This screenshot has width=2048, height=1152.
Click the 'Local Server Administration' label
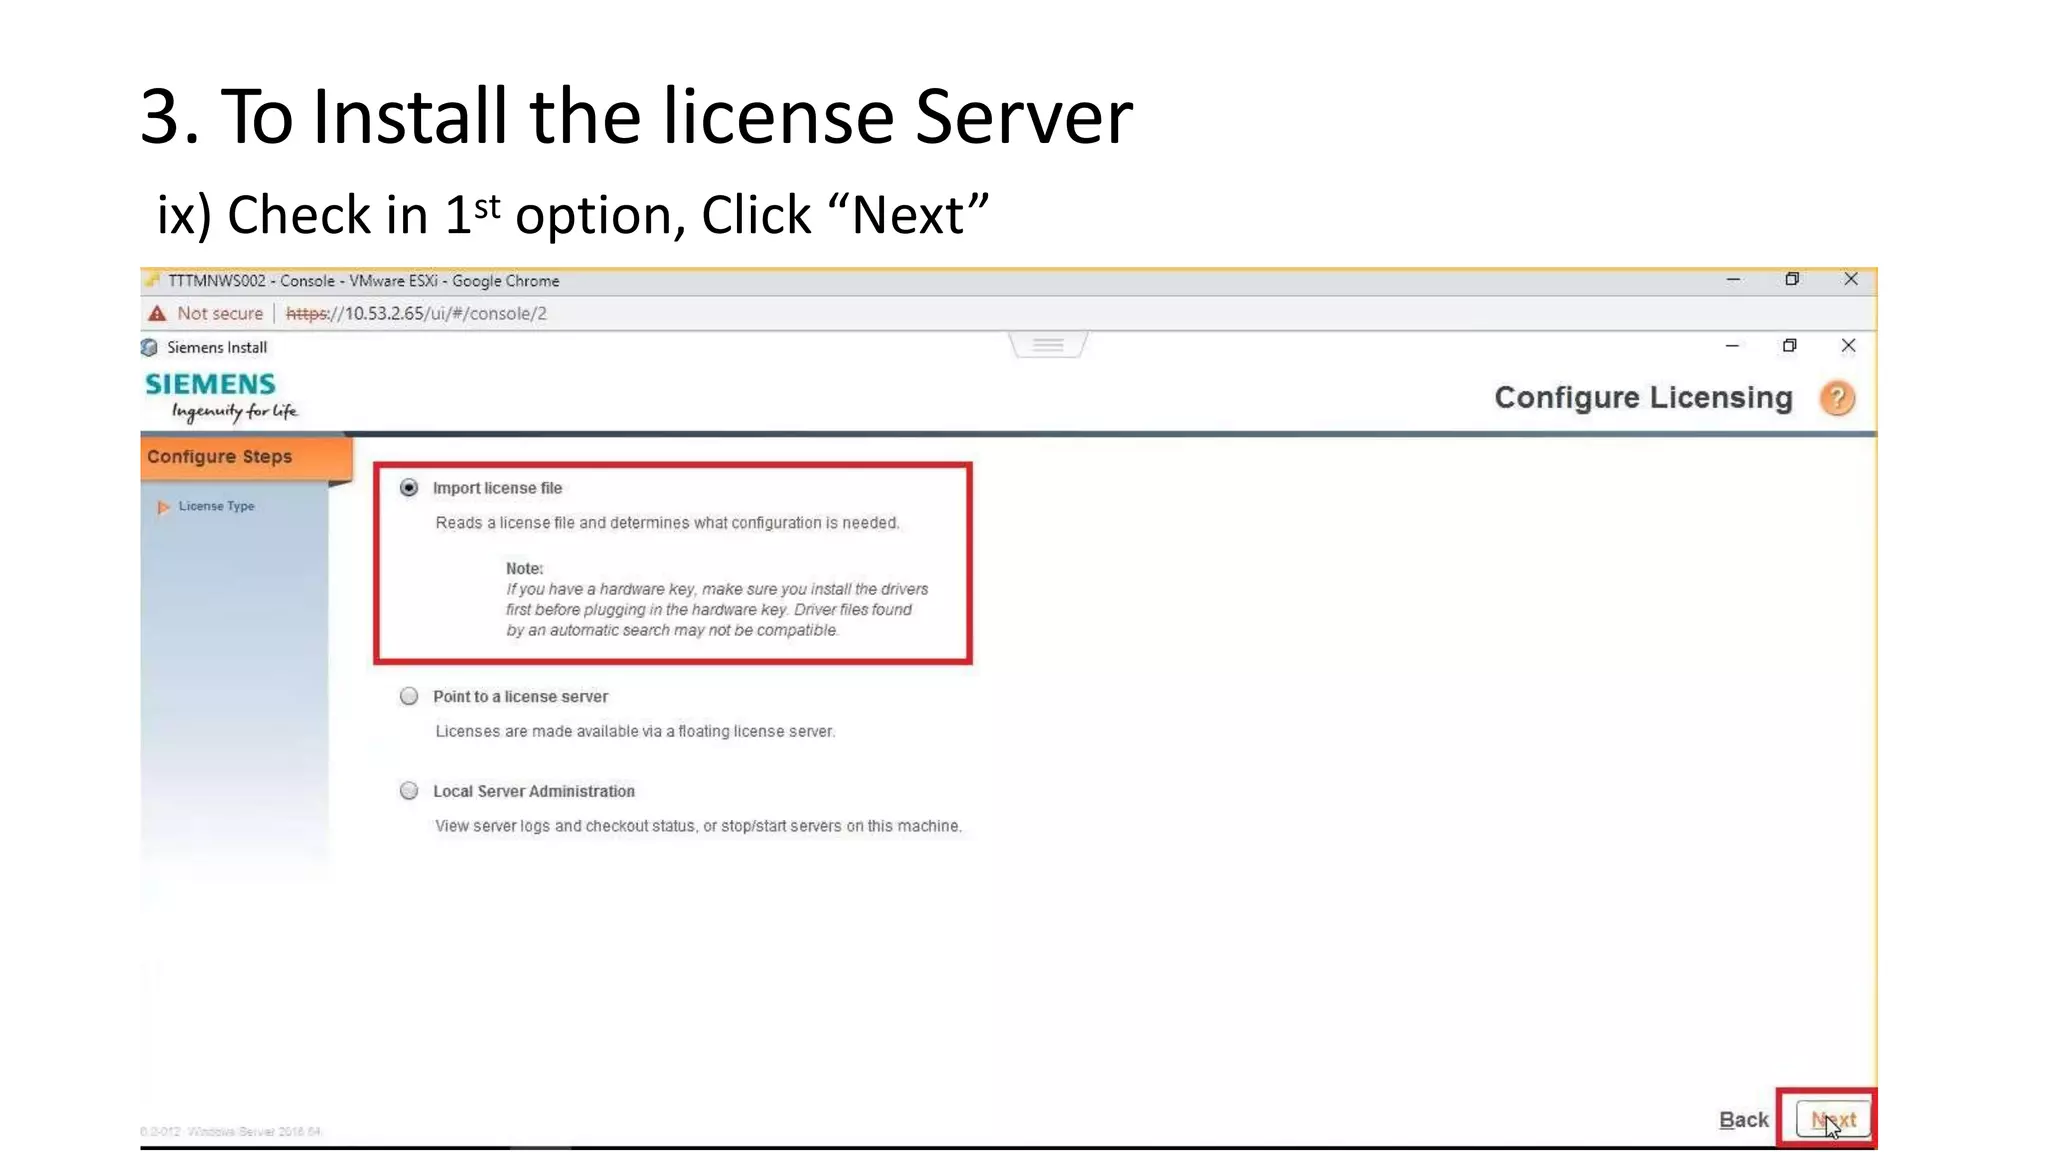pos(533,791)
